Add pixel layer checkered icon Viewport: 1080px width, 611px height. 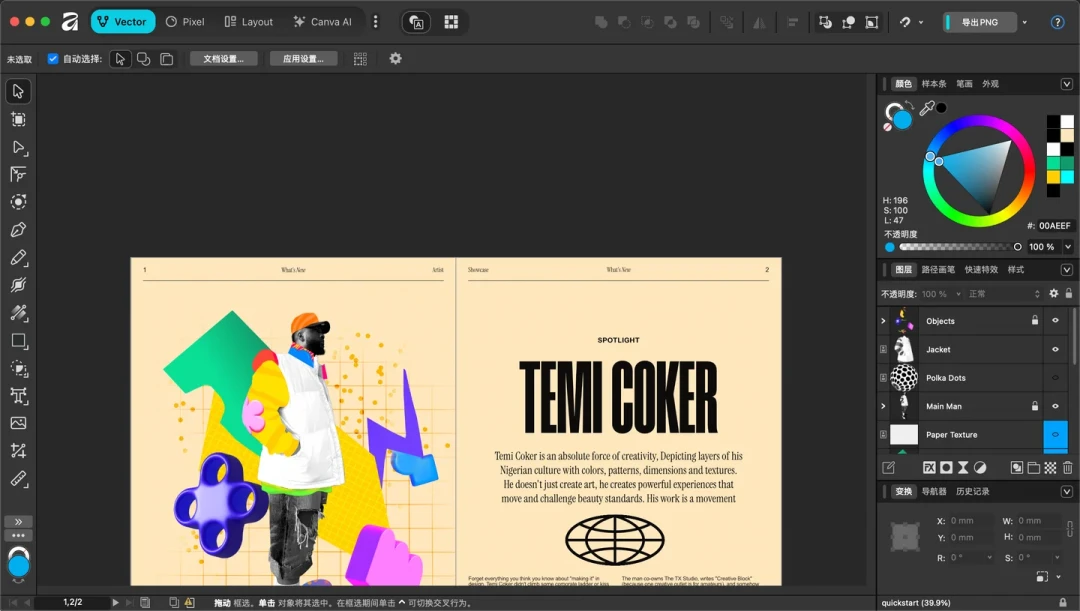pyautogui.click(x=1050, y=468)
